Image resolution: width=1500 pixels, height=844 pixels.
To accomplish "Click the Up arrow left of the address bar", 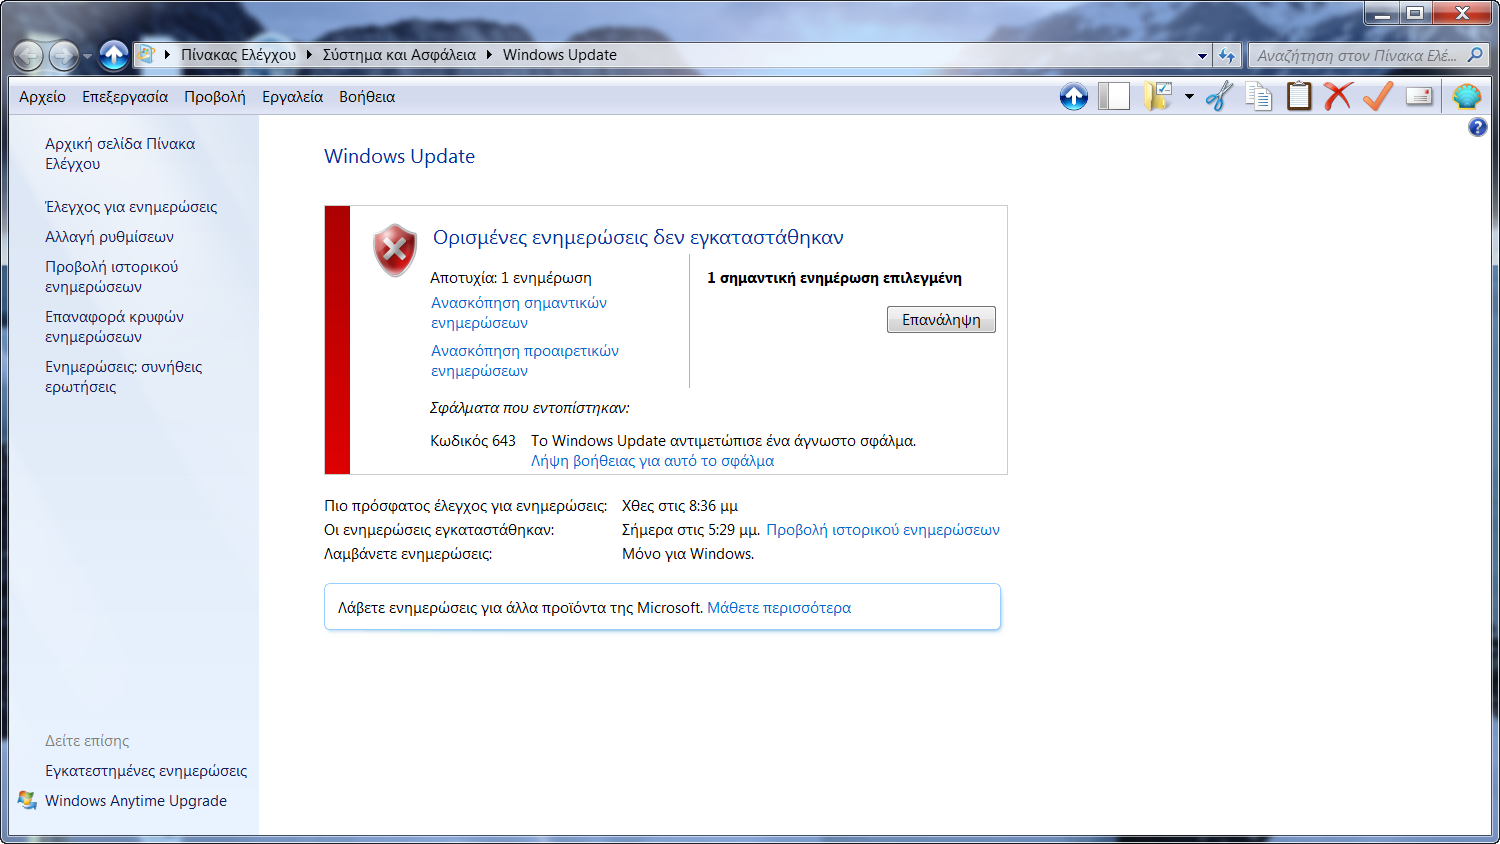I will [x=114, y=55].
